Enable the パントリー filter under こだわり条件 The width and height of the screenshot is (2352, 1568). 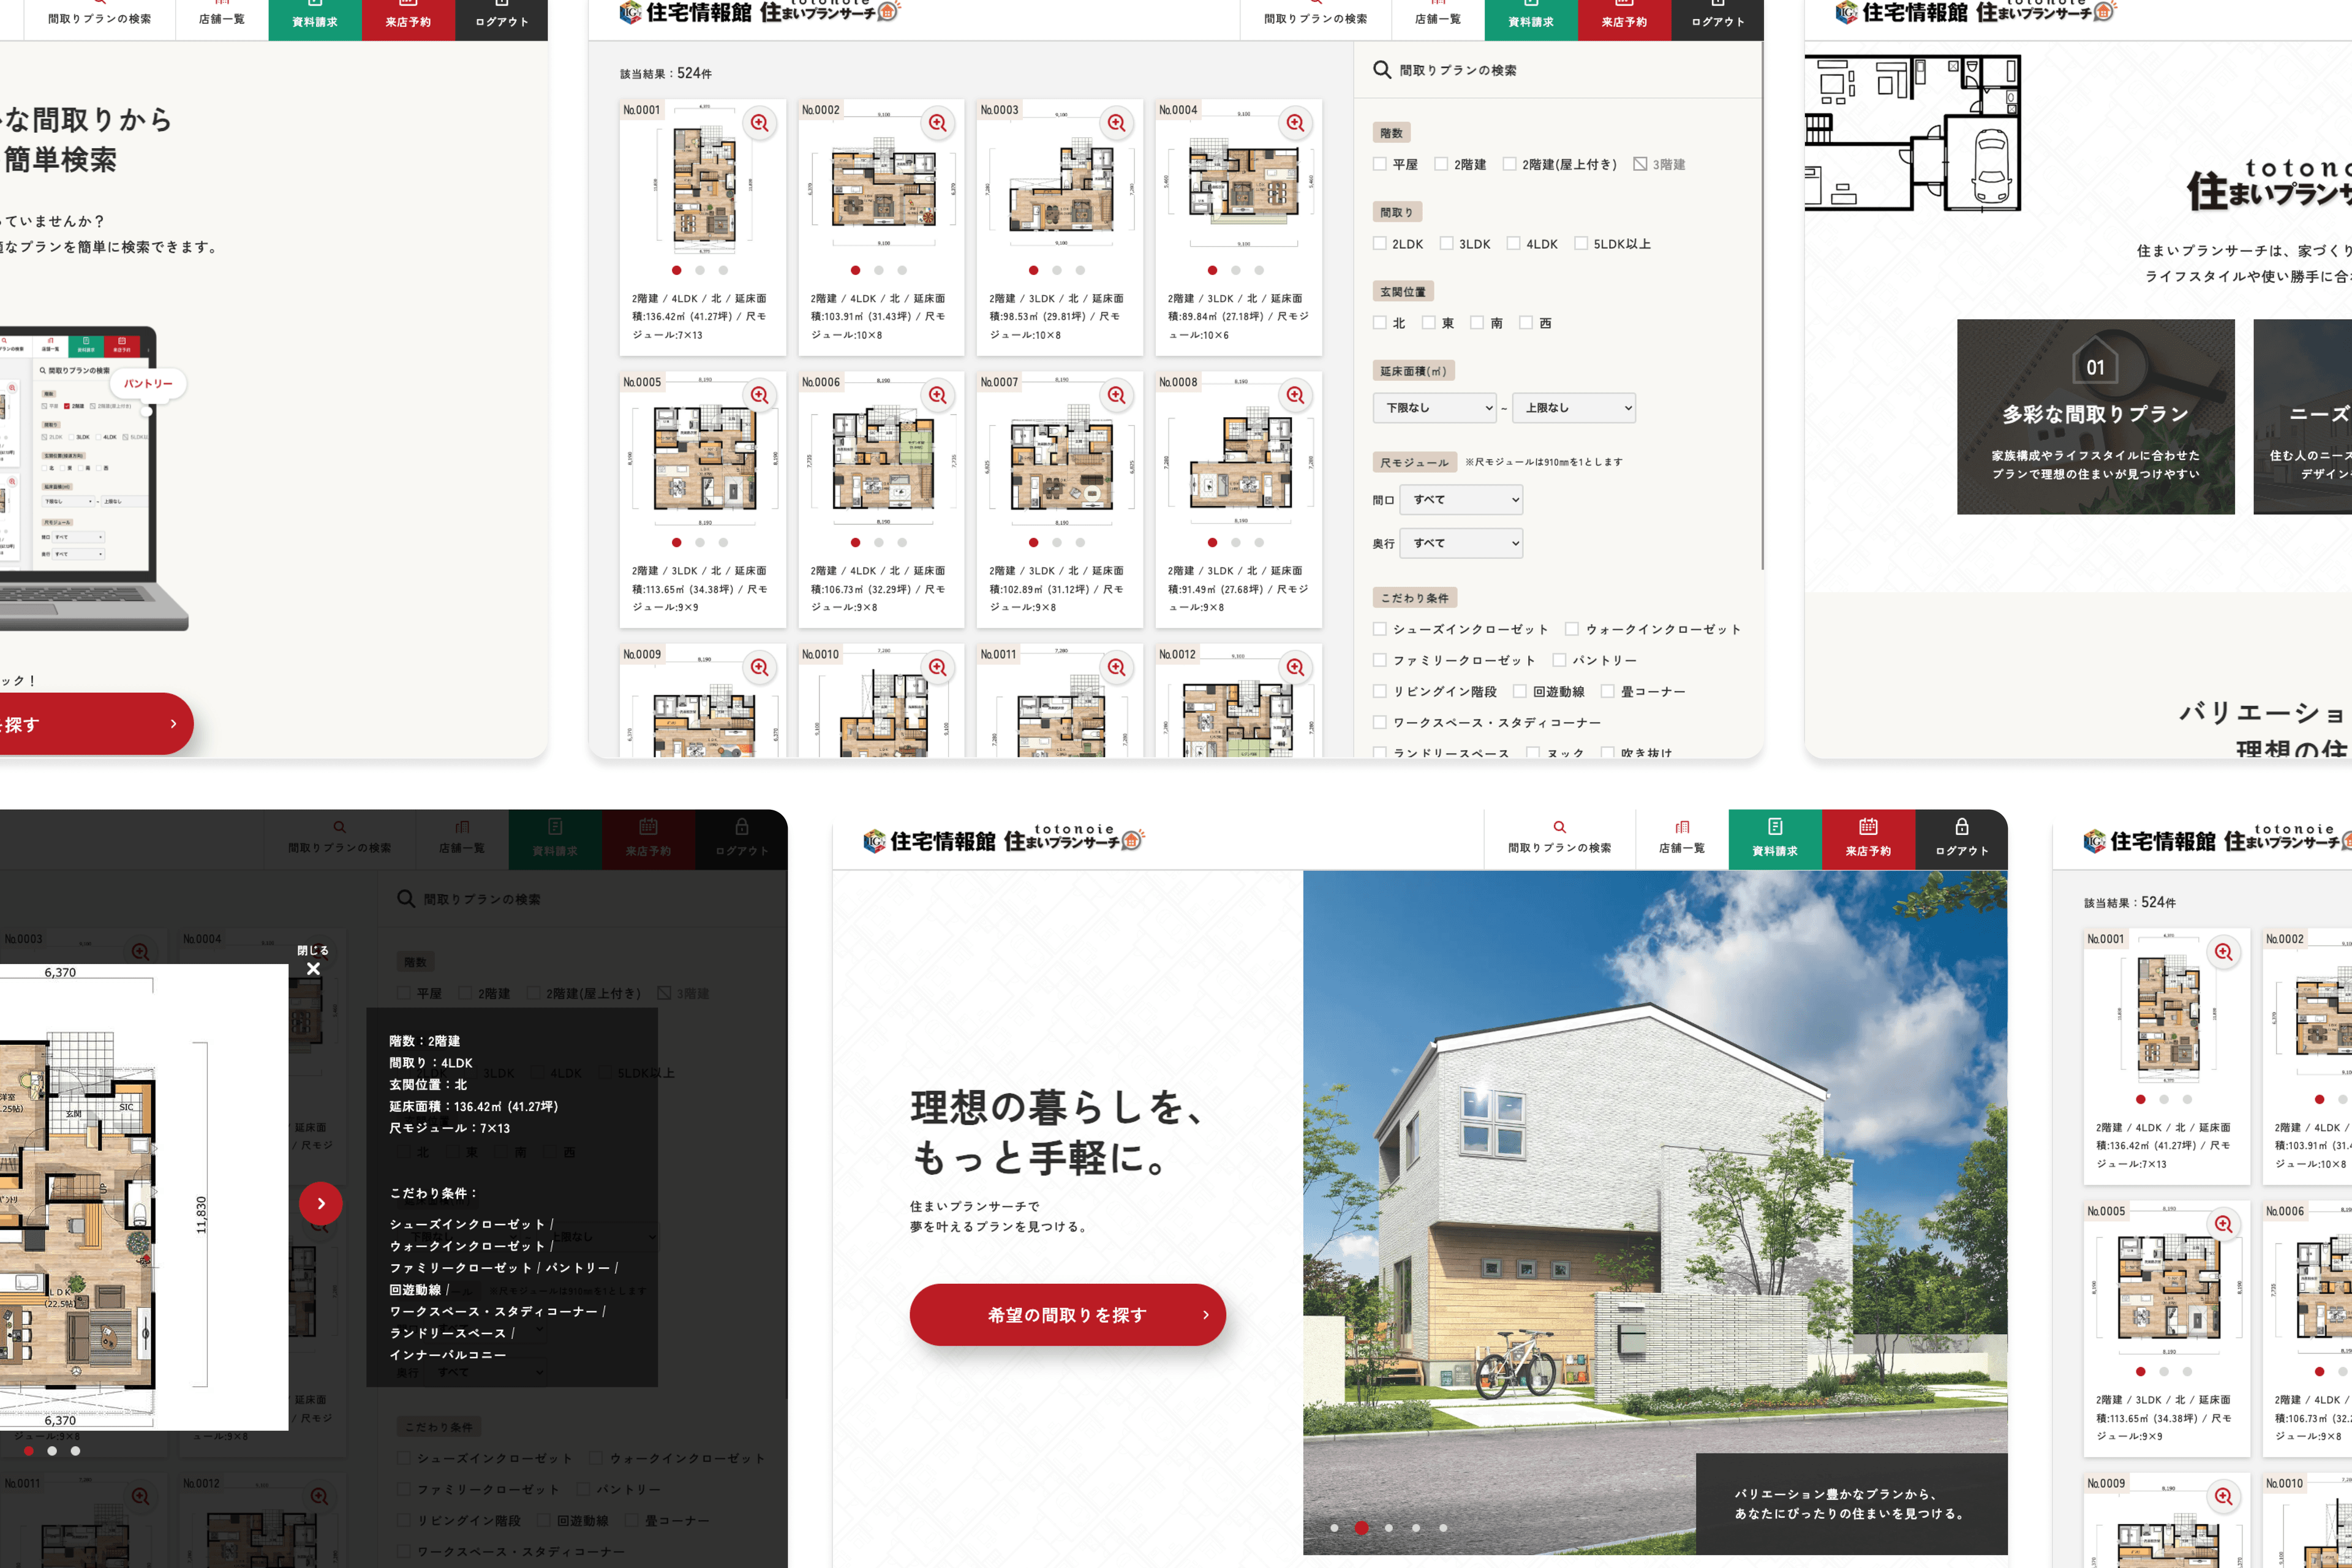1560,660
